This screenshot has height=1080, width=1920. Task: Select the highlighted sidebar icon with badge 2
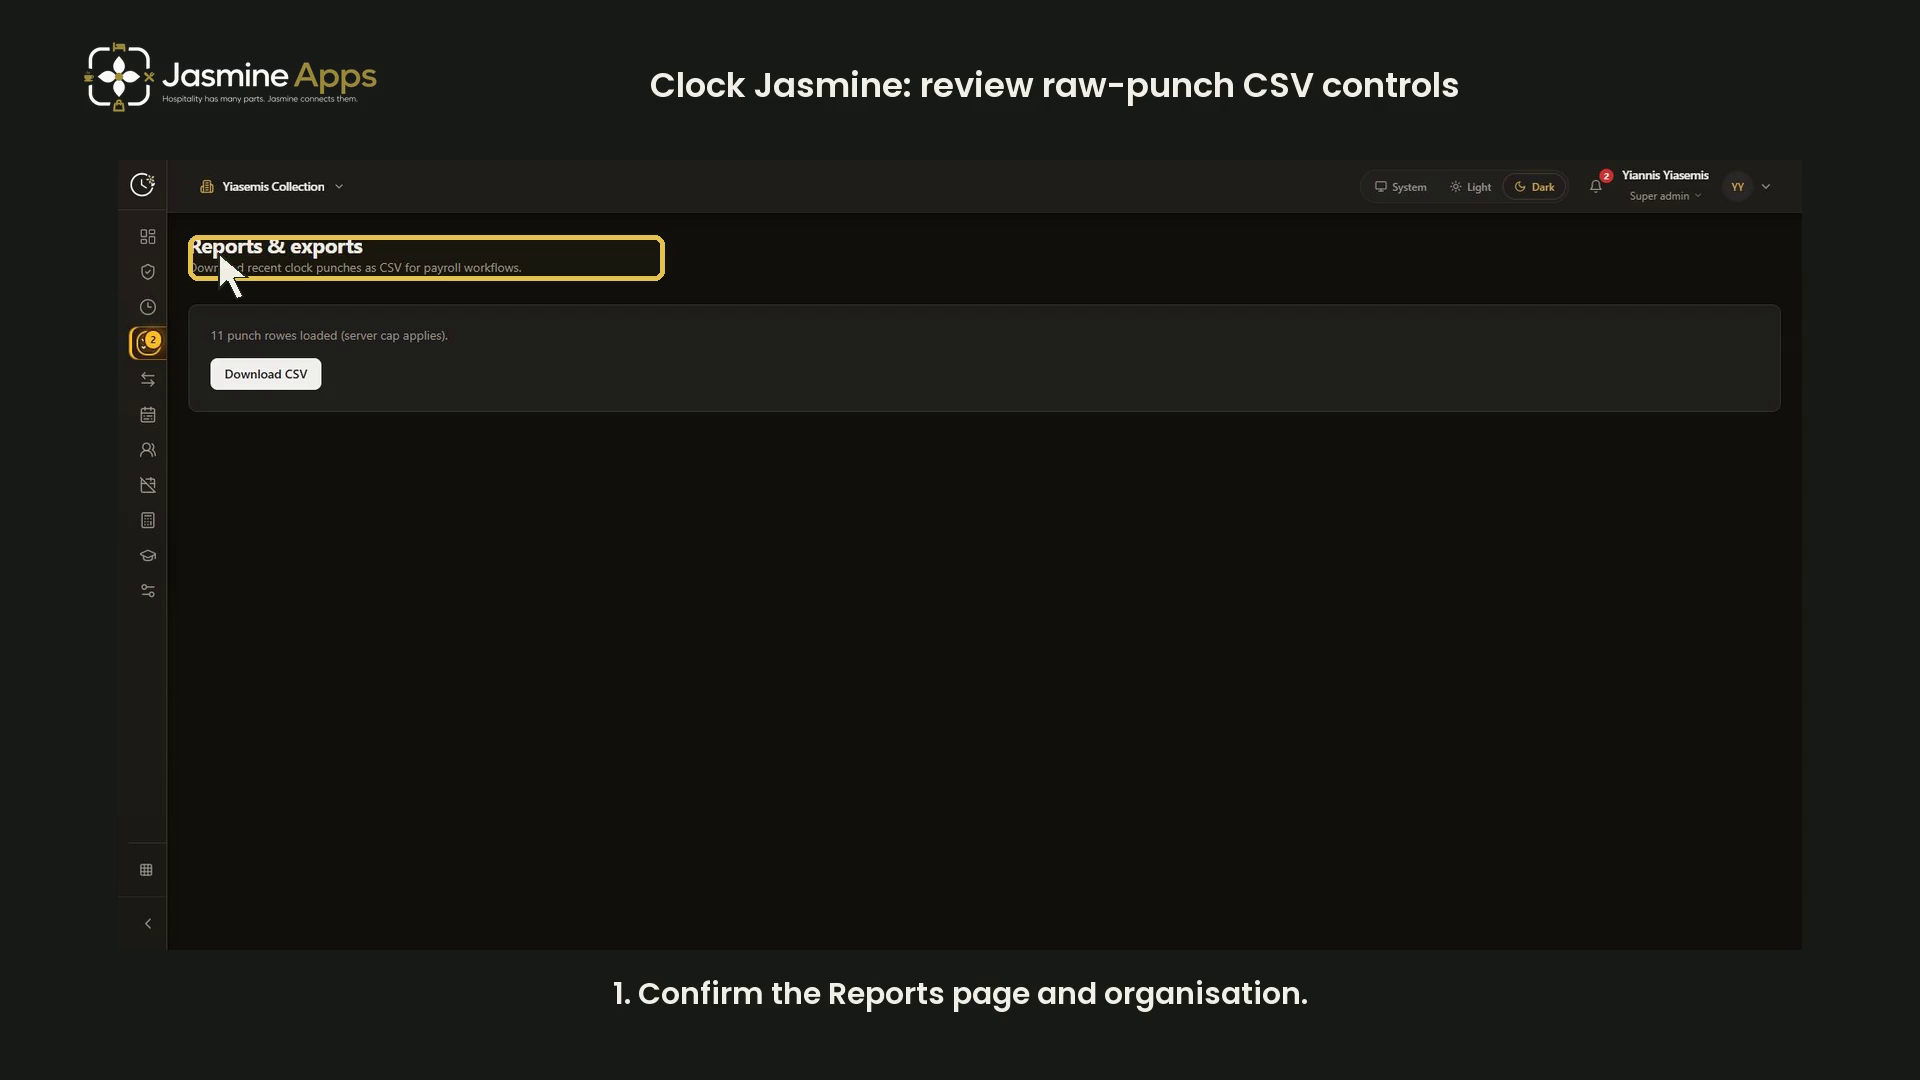click(x=148, y=343)
